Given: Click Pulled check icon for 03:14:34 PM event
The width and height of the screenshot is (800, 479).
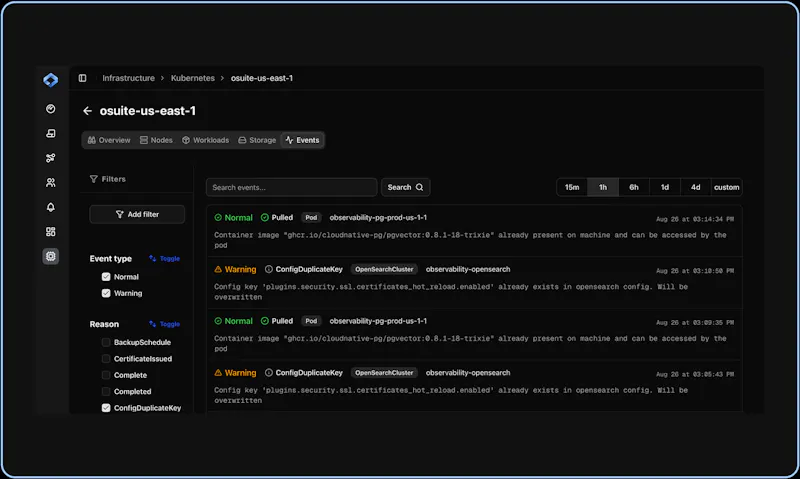Looking at the screenshot, I should (x=264, y=218).
